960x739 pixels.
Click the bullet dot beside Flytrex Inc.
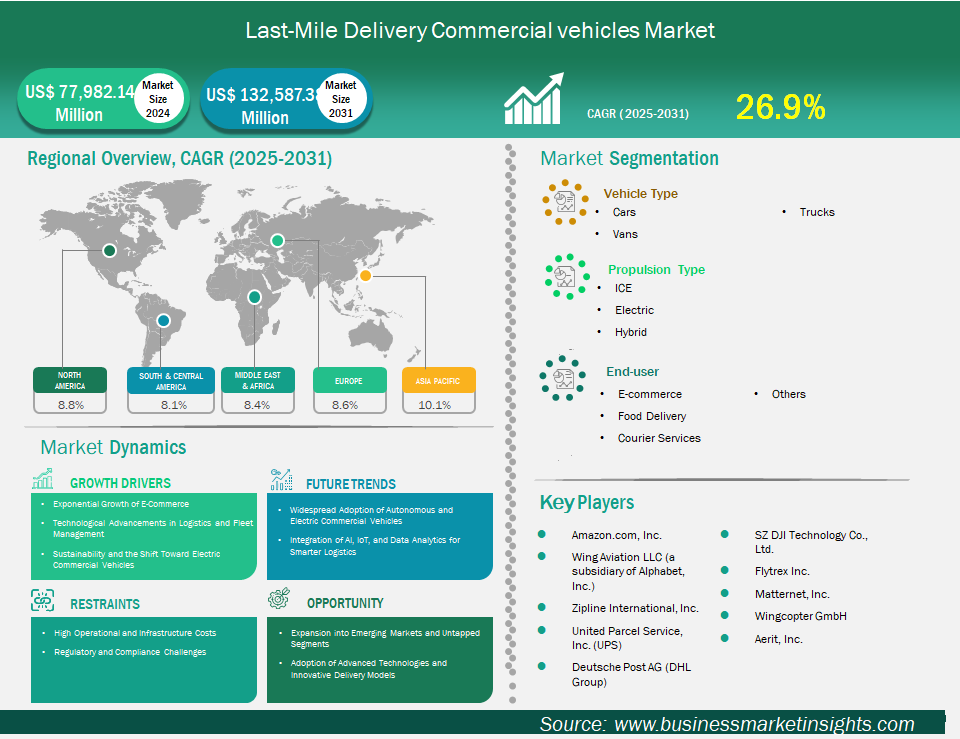pos(724,570)
